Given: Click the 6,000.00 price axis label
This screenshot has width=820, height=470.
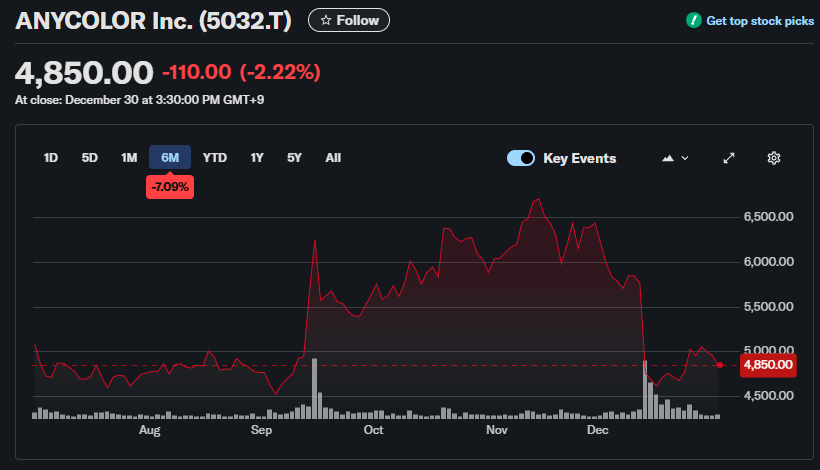Looking at the screenshot, I should coord(769,262).
